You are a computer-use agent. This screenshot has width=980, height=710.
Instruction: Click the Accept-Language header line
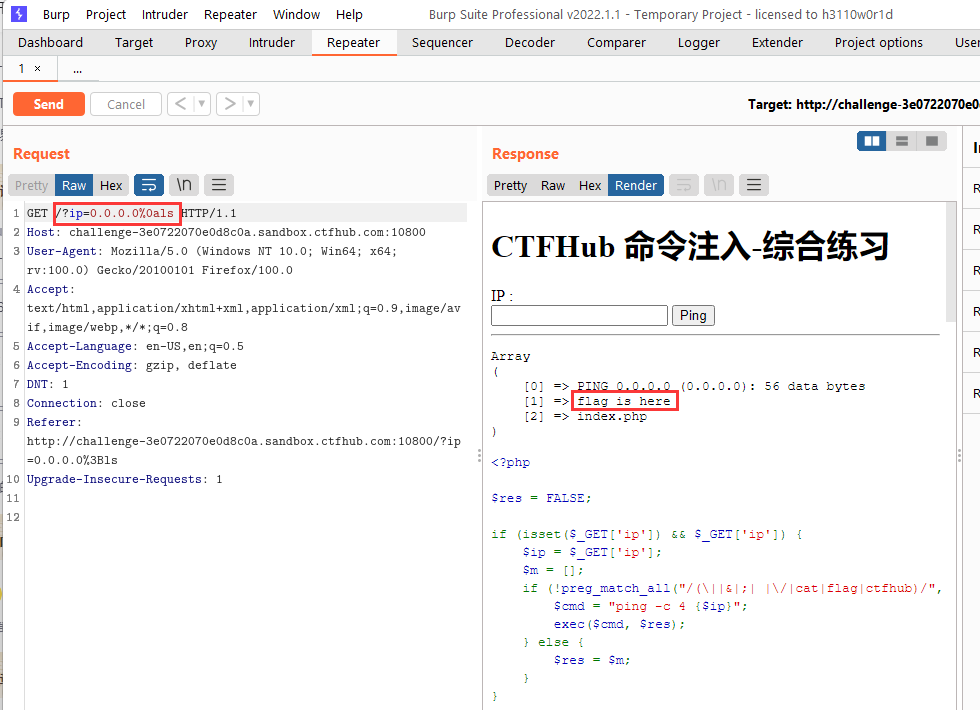tap(135, 346)
